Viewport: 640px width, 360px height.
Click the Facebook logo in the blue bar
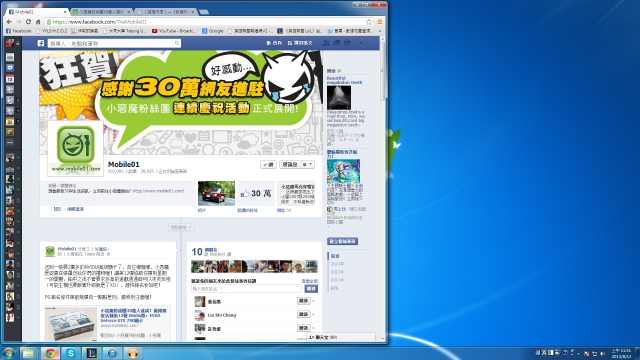click(x=41, y=43)
